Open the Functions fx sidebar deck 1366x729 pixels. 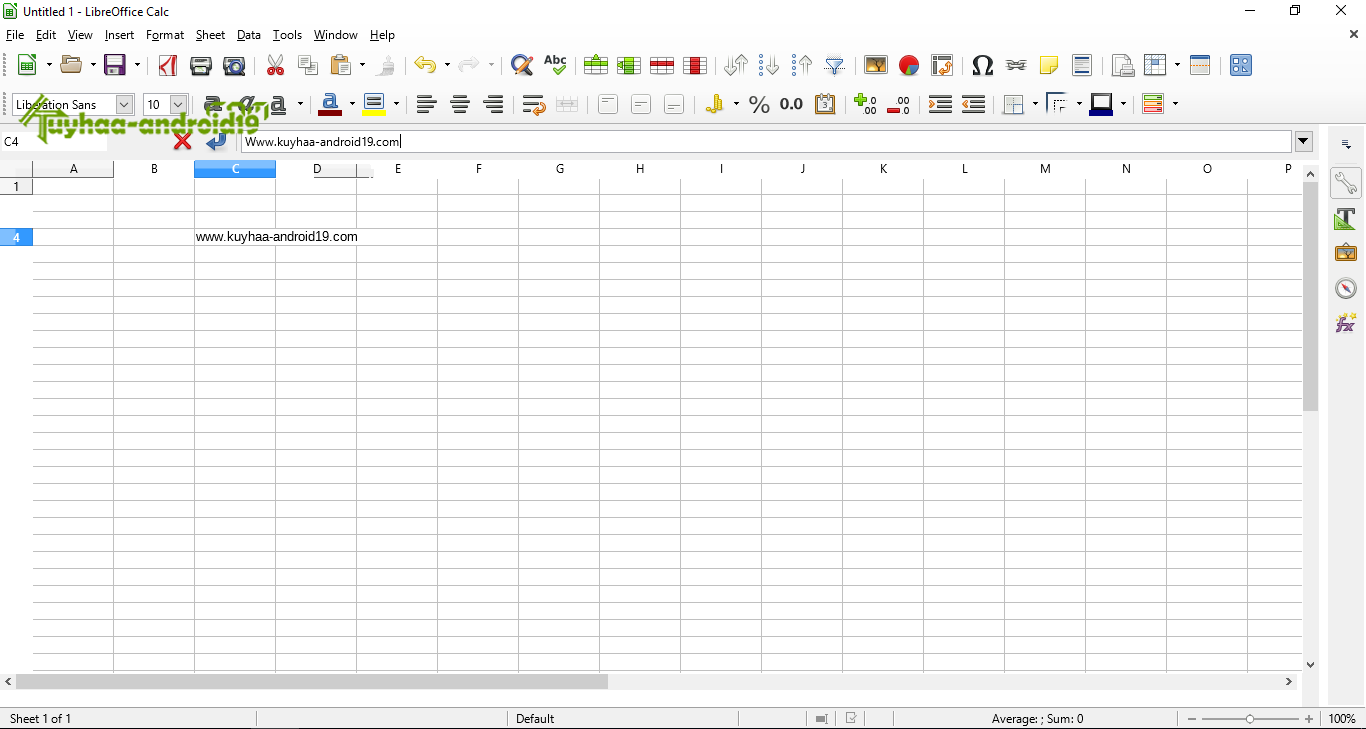coord(1345,323)
